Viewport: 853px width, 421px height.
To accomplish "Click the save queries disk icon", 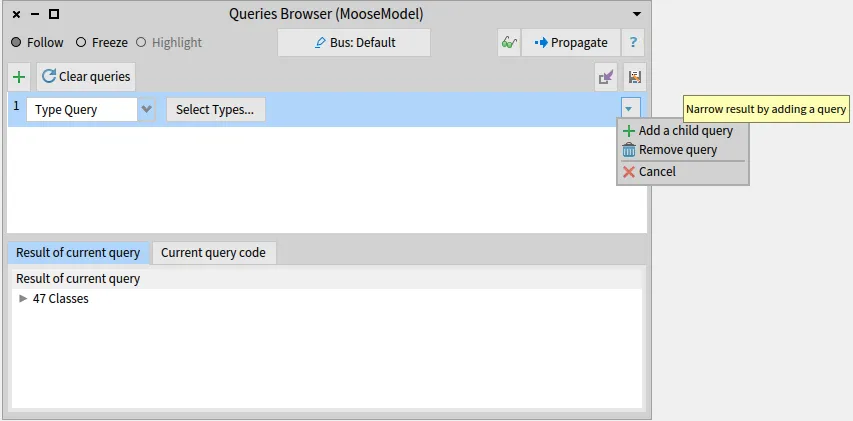I will (x=634, y=77).
